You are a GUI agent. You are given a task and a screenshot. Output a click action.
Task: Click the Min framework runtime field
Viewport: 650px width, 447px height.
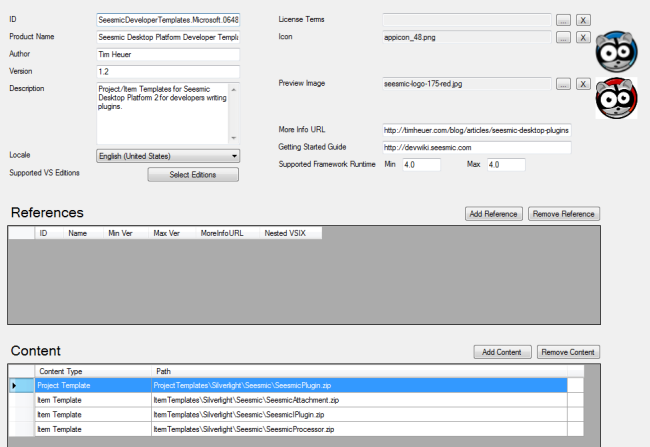[x=422, y=165]
